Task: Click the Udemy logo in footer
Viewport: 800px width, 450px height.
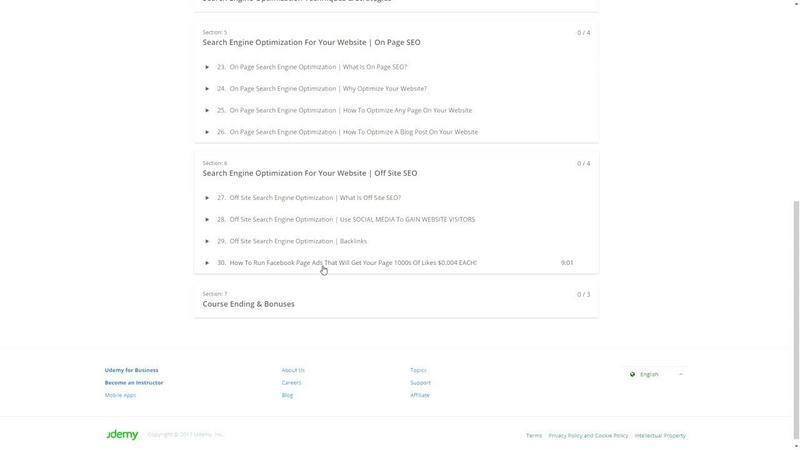Action: [x=122, y=435]
